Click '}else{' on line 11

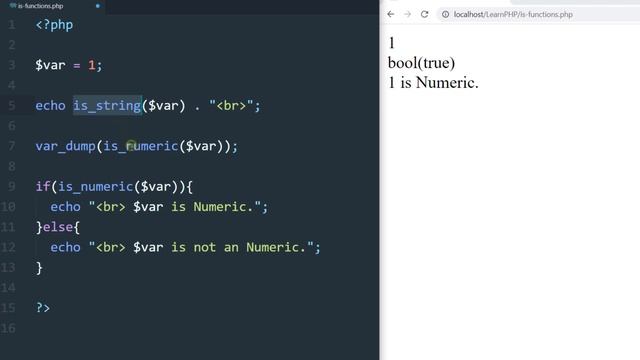pyautogui.click(x=58, y=227)
